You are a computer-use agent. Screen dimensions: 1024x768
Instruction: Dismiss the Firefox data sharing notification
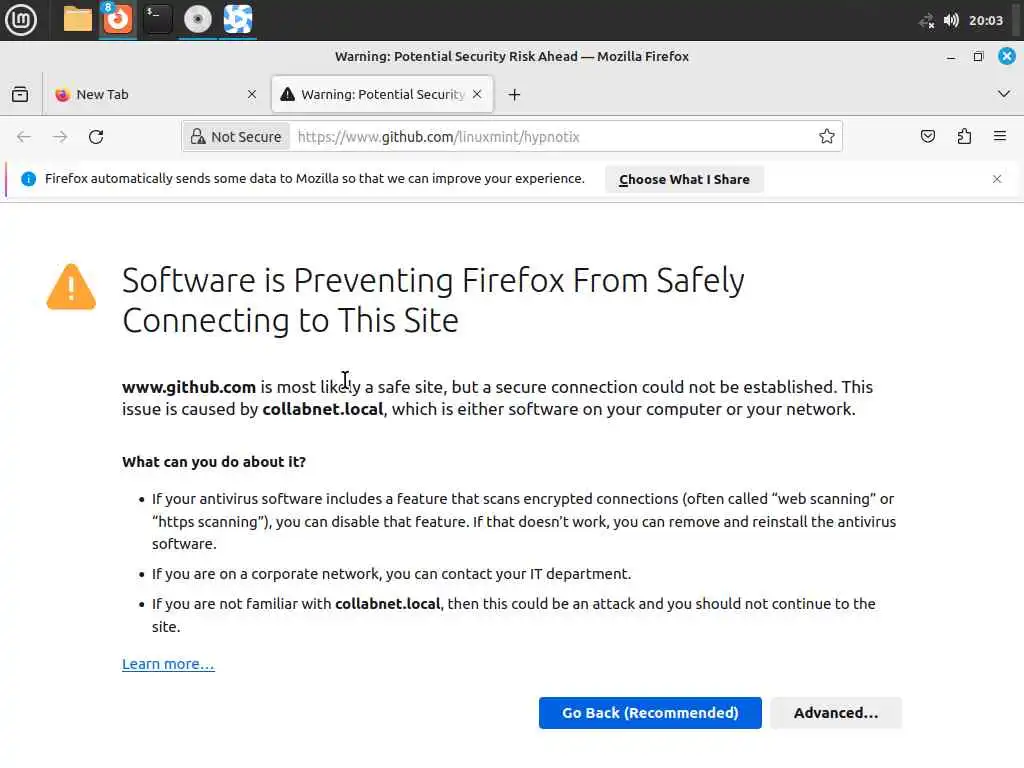click(997, 179)
